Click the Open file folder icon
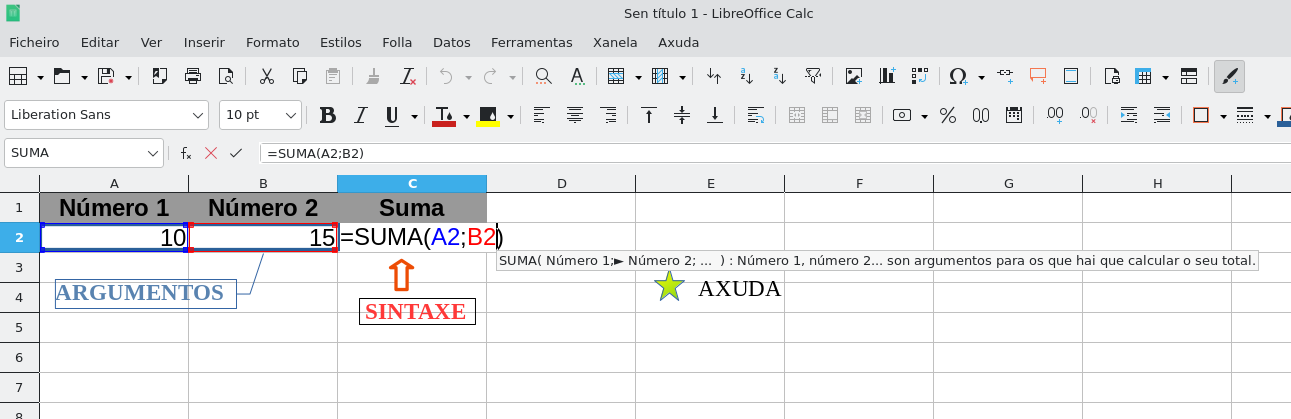This screenshot has height=419, width=1291. pyautogui.click(x=62, y=76)
